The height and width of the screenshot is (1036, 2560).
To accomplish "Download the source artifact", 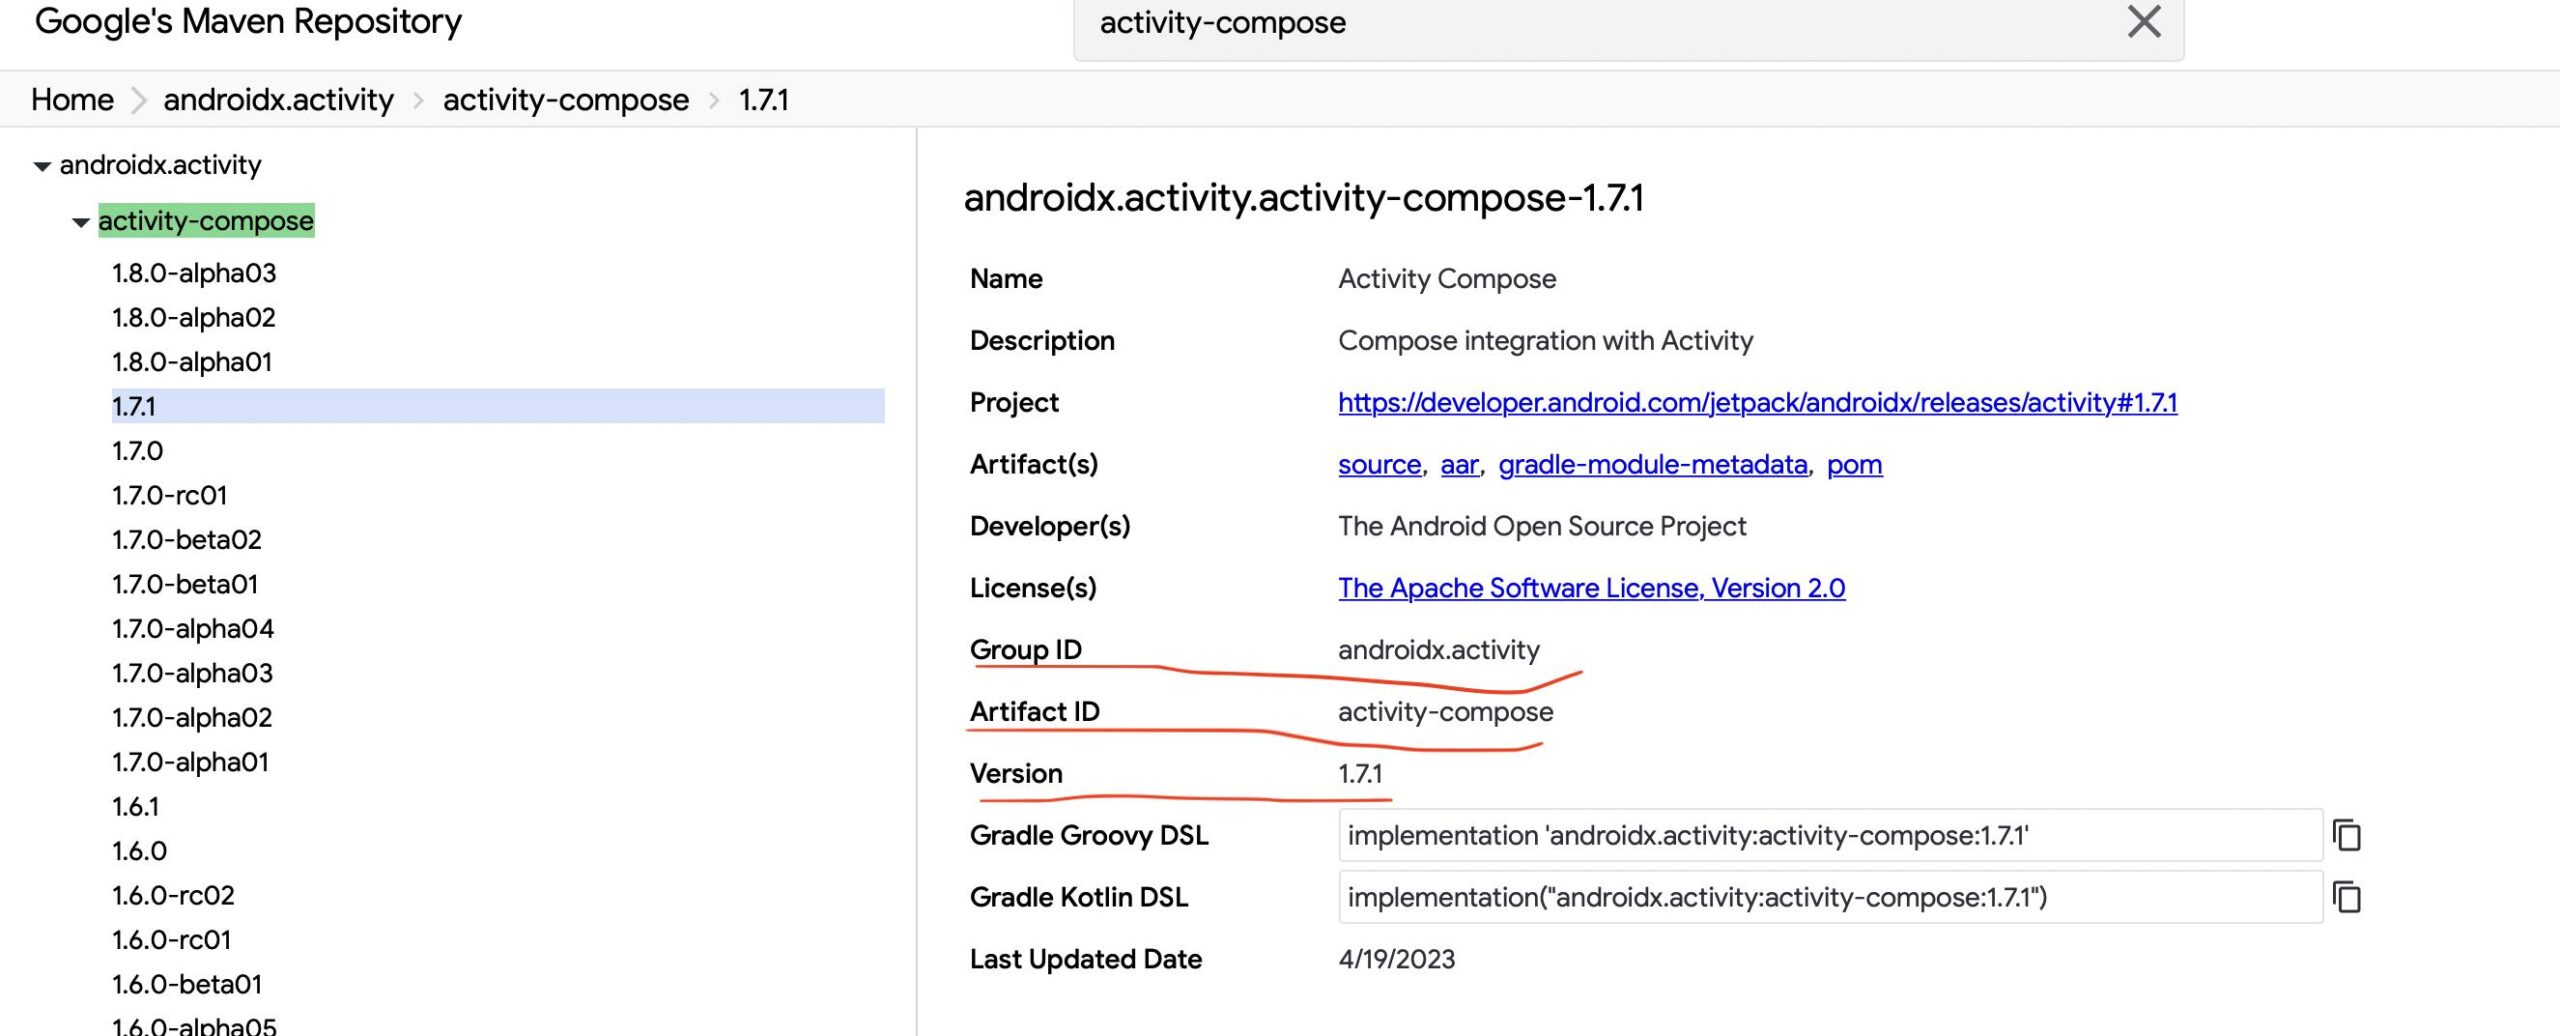I will [x=1379, y=465].
